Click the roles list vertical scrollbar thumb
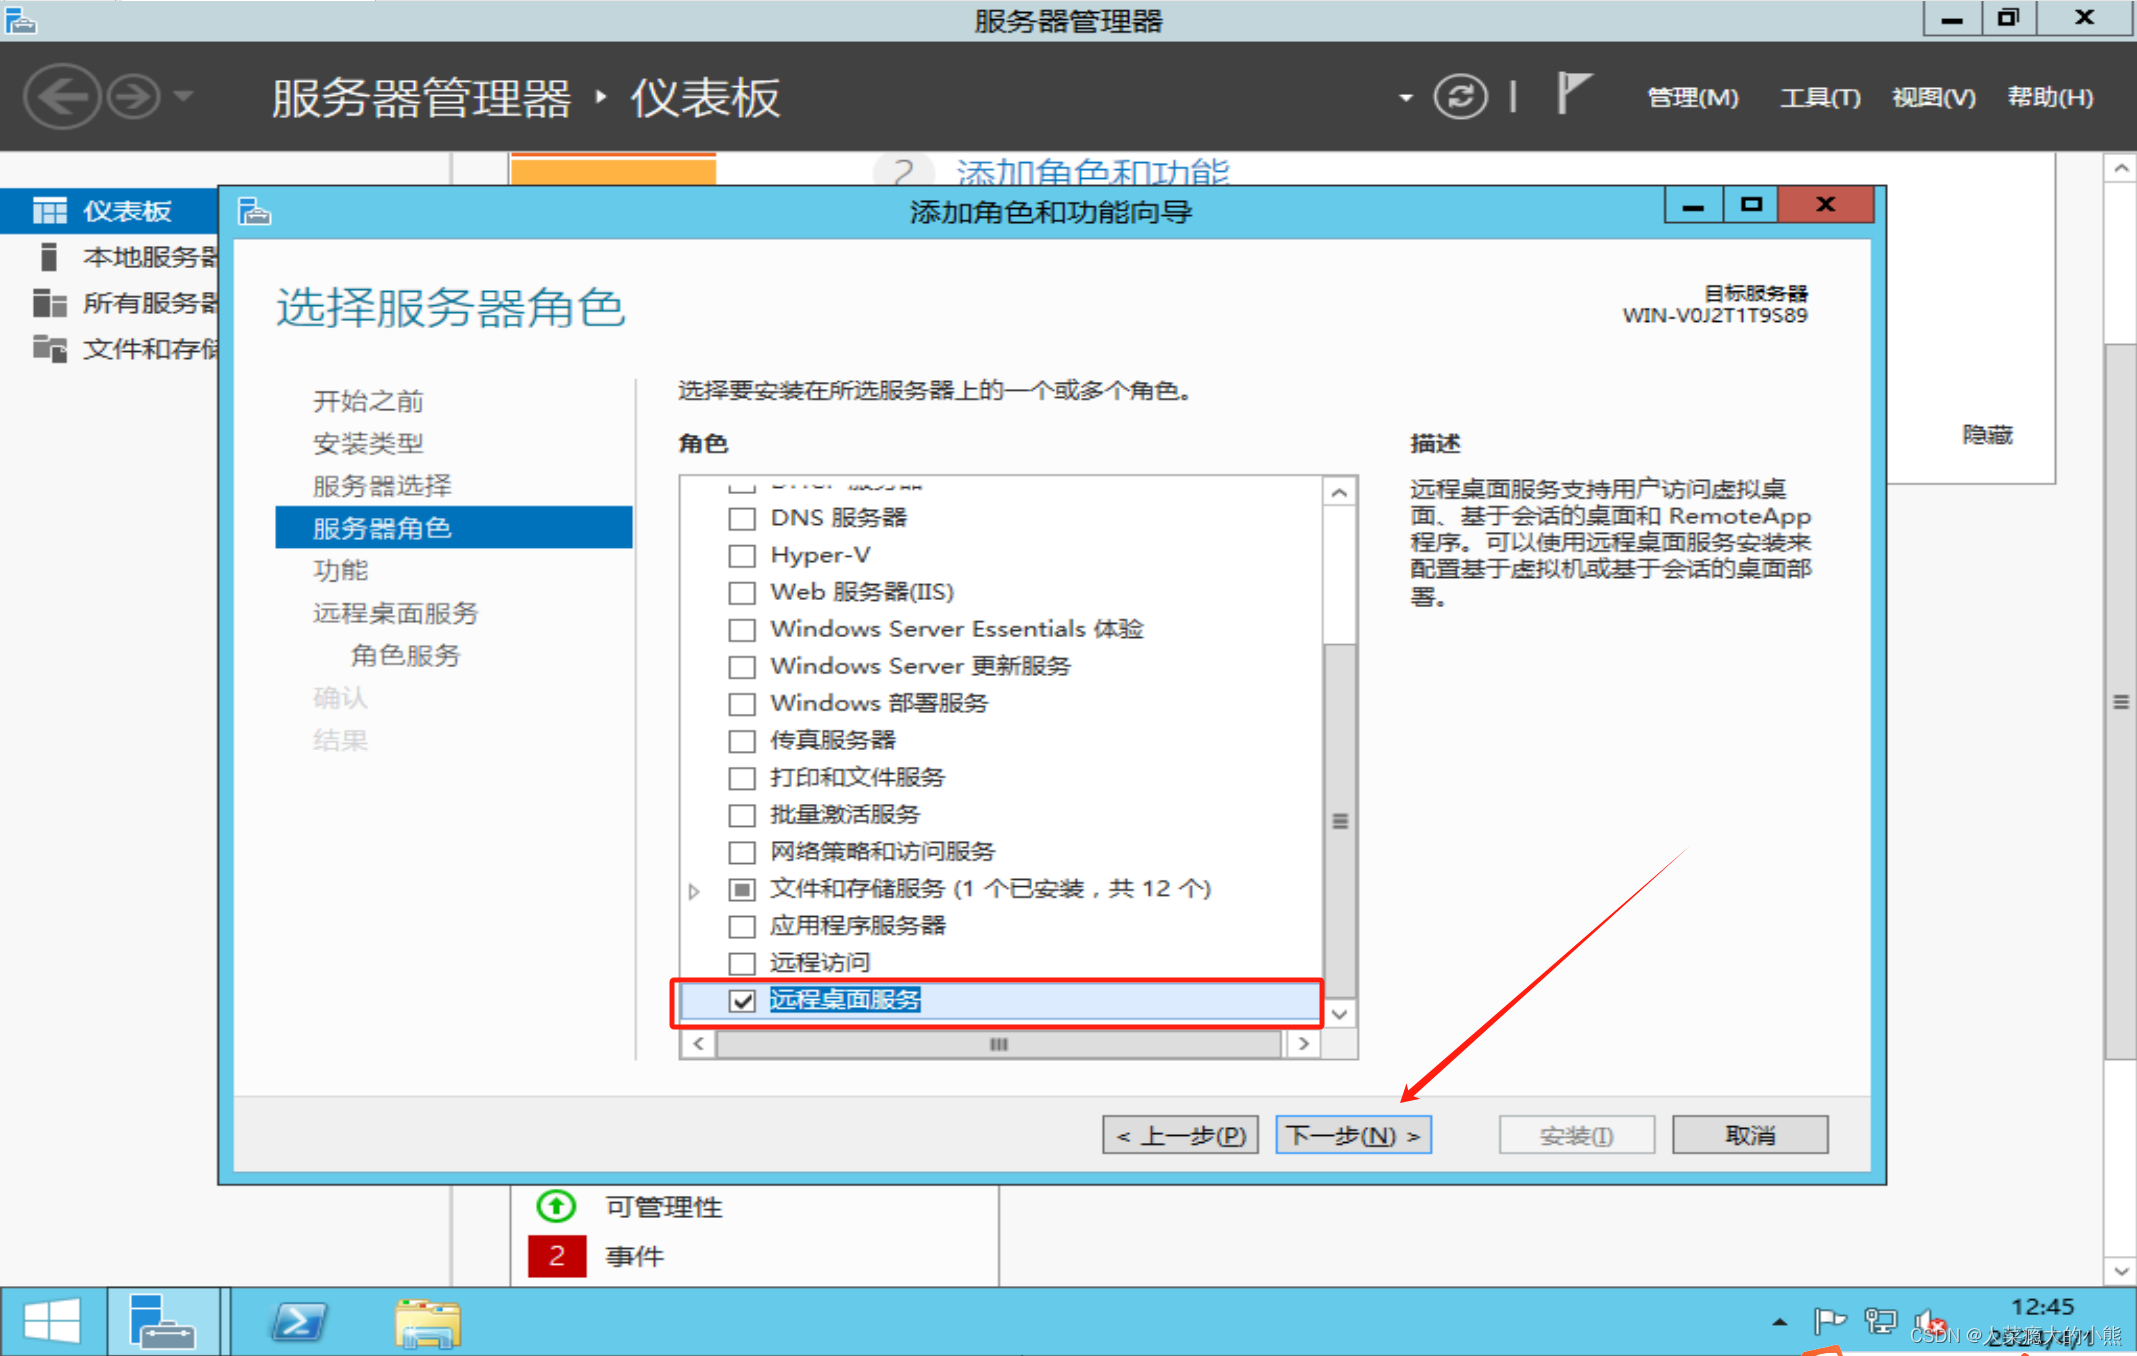This screenshot has width=2137, height=1356. pyautogui.click(x=1339, y=820)
